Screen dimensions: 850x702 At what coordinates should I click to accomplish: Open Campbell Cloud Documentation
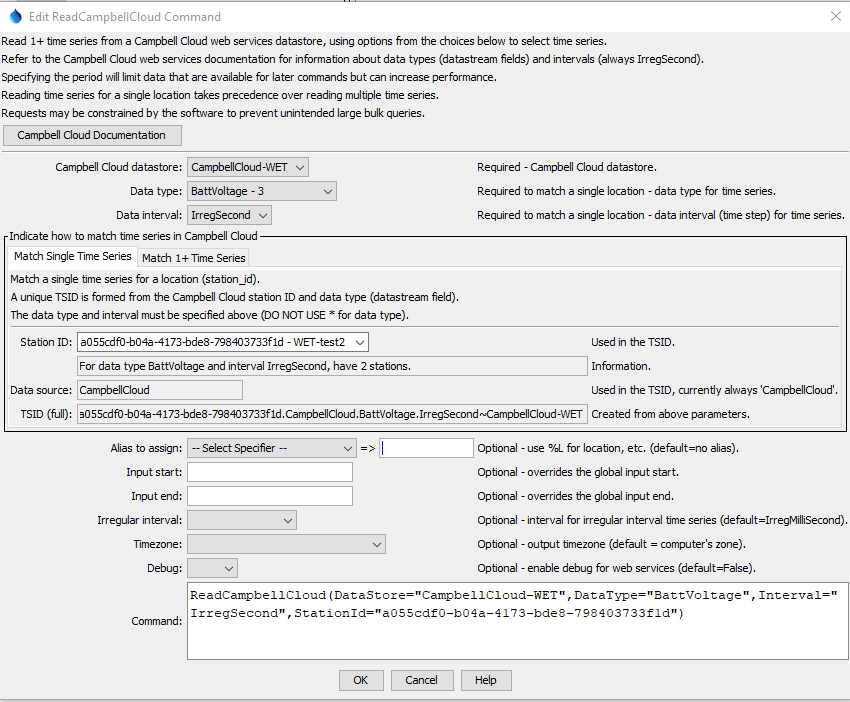92,135
